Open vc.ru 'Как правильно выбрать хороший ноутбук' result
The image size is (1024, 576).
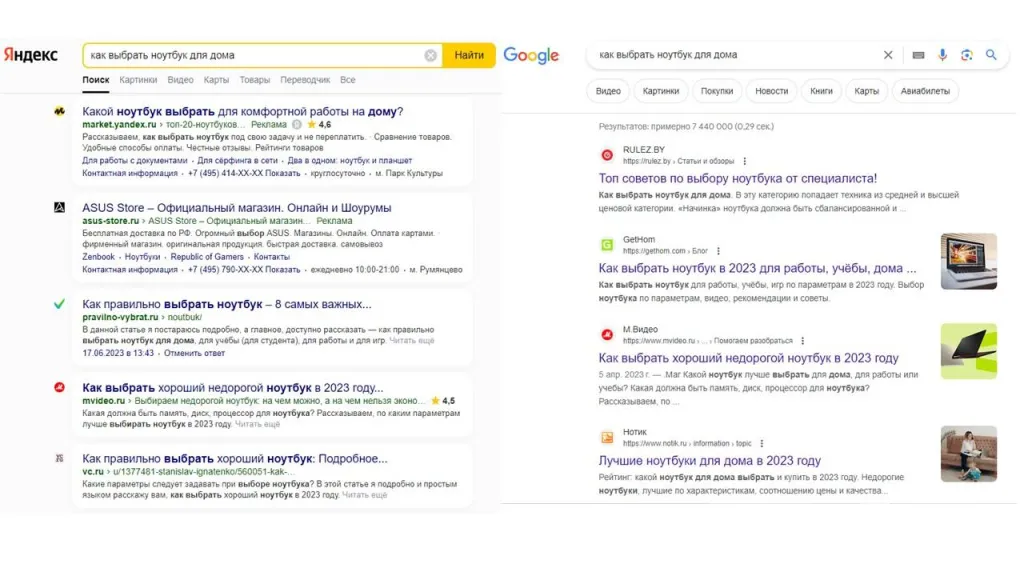234,459
